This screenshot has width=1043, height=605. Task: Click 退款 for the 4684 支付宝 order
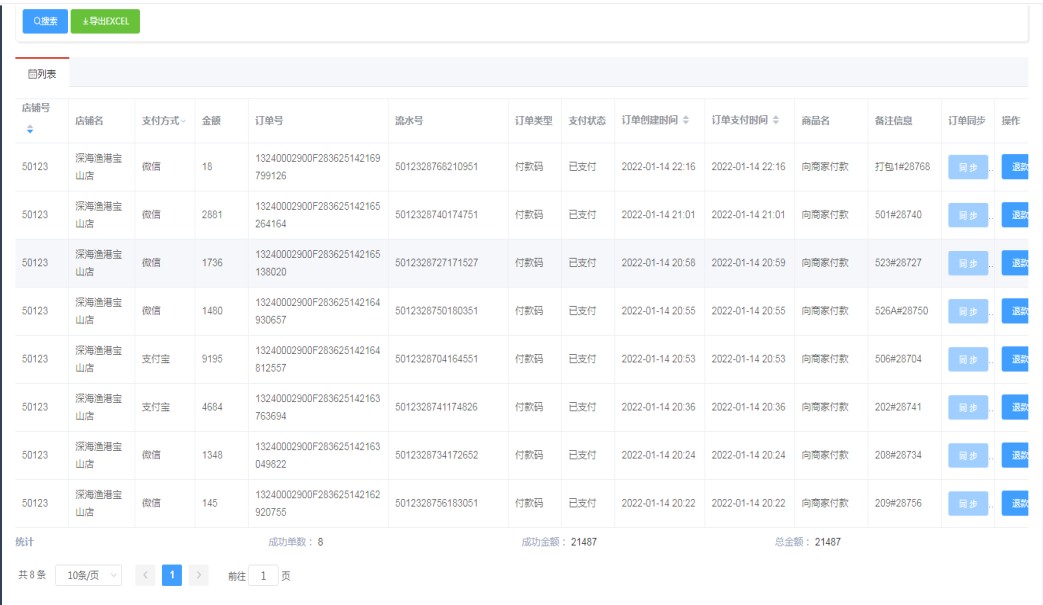pyautogui.click(x=1018, y=407)
